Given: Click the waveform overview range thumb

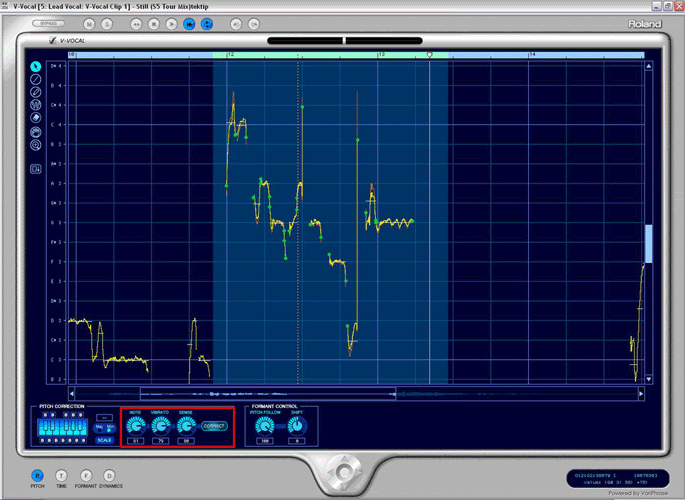Looking at the screenshot, I should pyautogui.click(x=268, y=393).
